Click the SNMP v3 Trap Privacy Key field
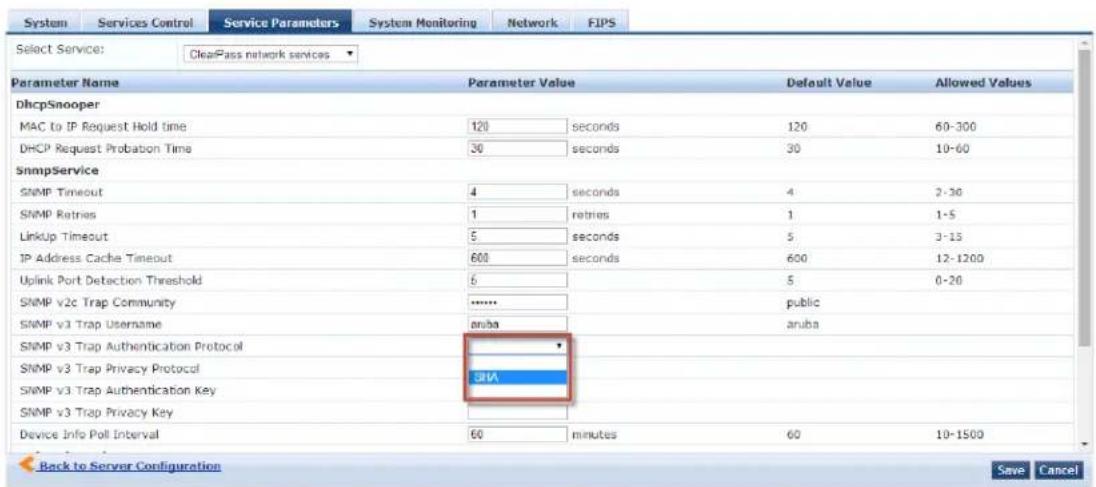 point(517,412)
